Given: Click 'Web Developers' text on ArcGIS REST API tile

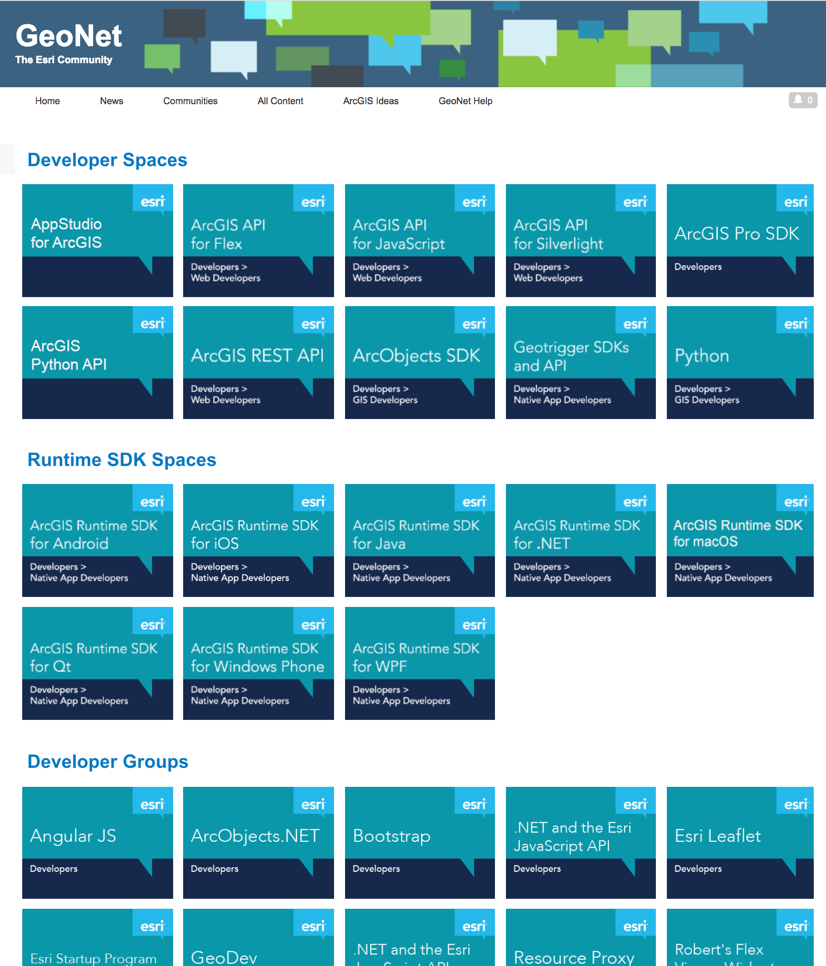Looking at the screenshot, I should [225, 400].
